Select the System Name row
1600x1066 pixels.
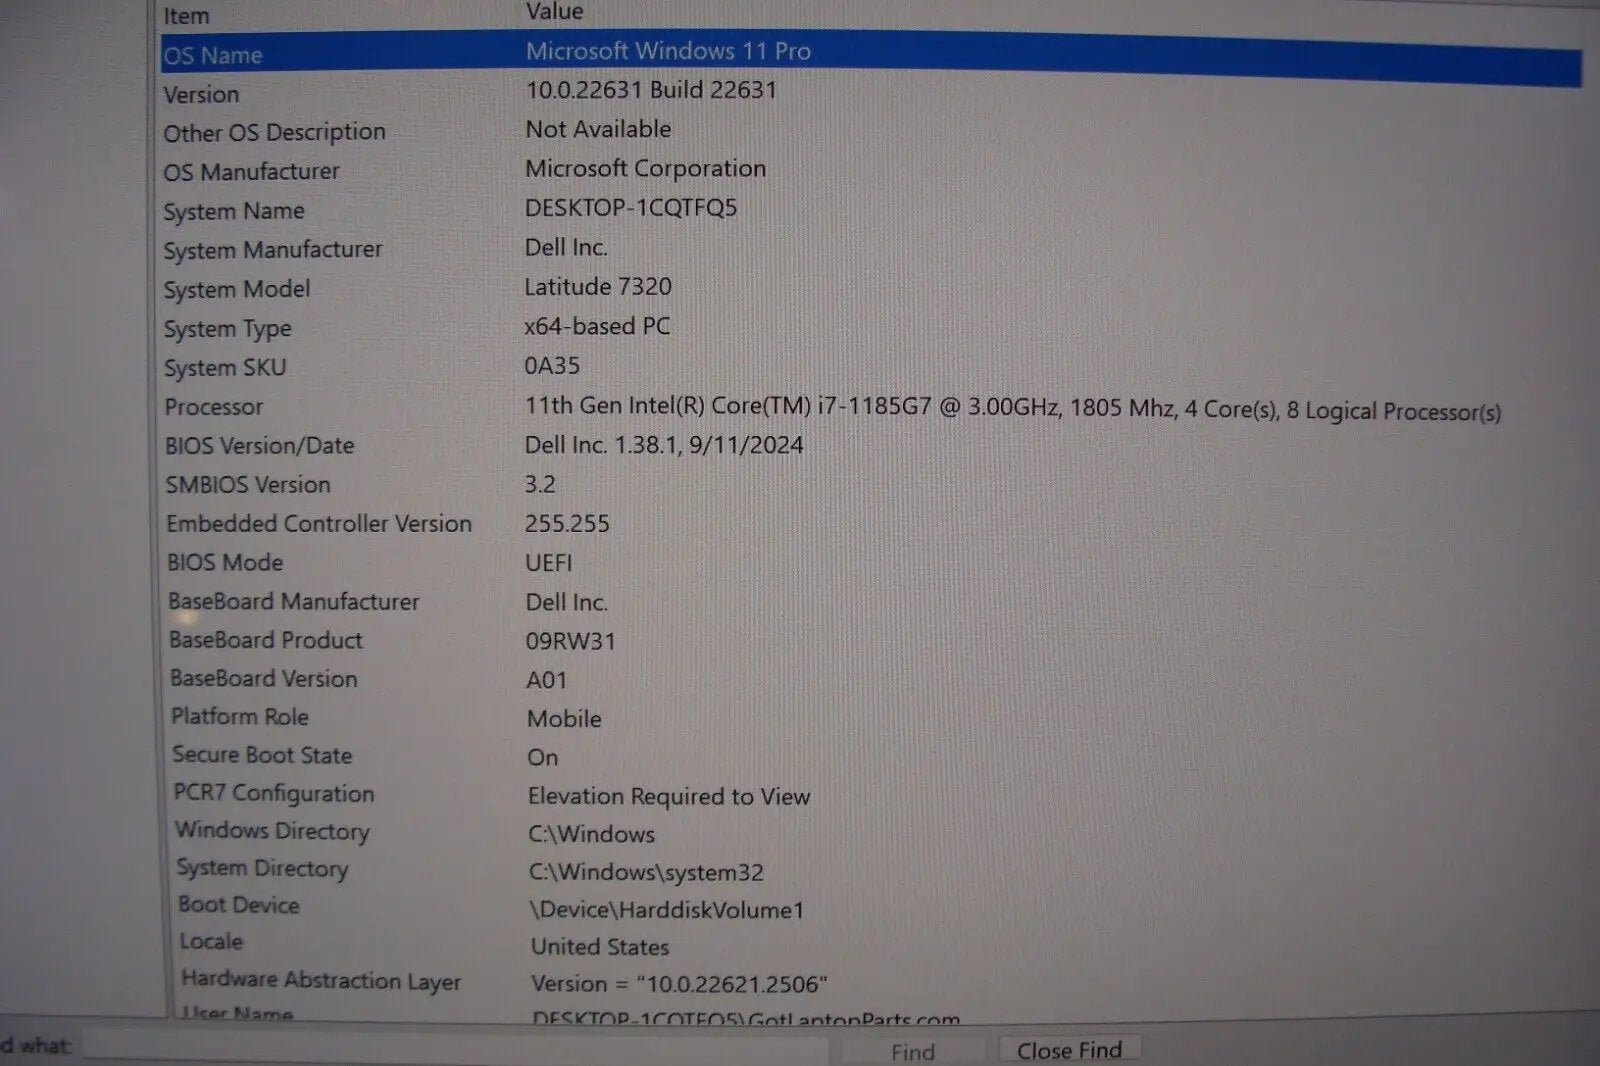[x=234, y=211]
